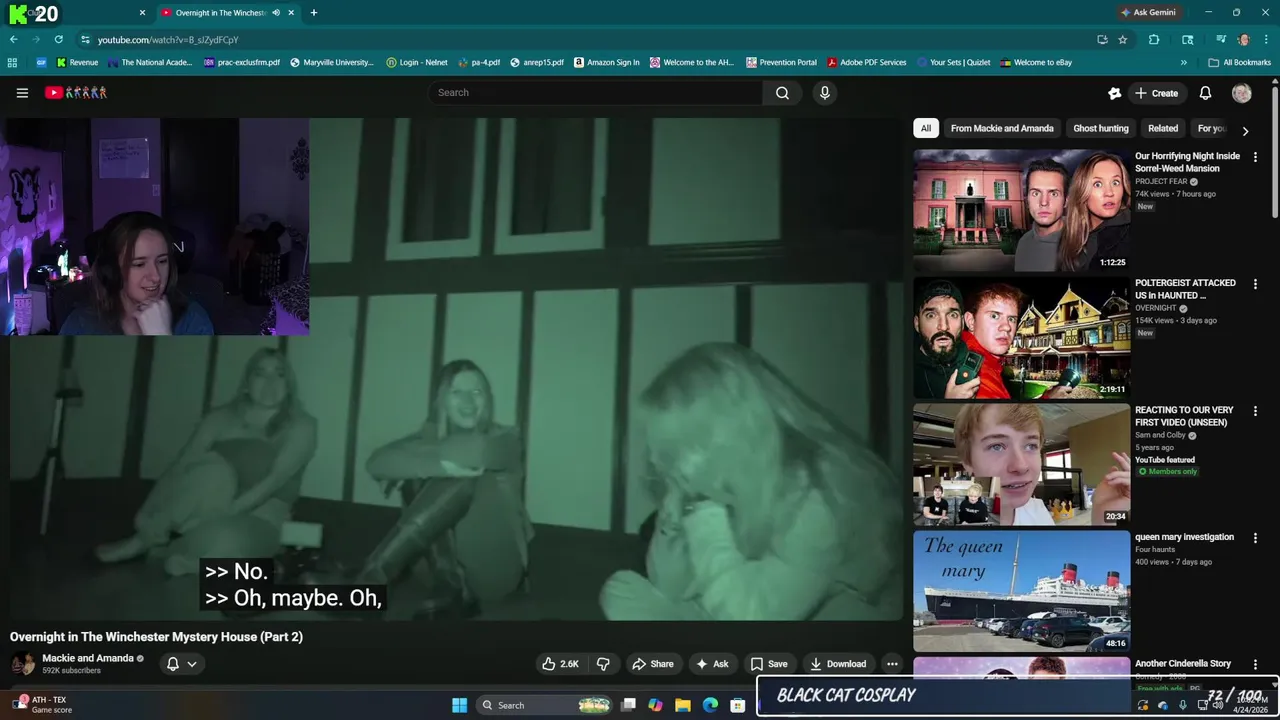Viewport: 1280px width, 720px height.
Task: Click the YouTube search magnifier button
Action: coord(782,93)
